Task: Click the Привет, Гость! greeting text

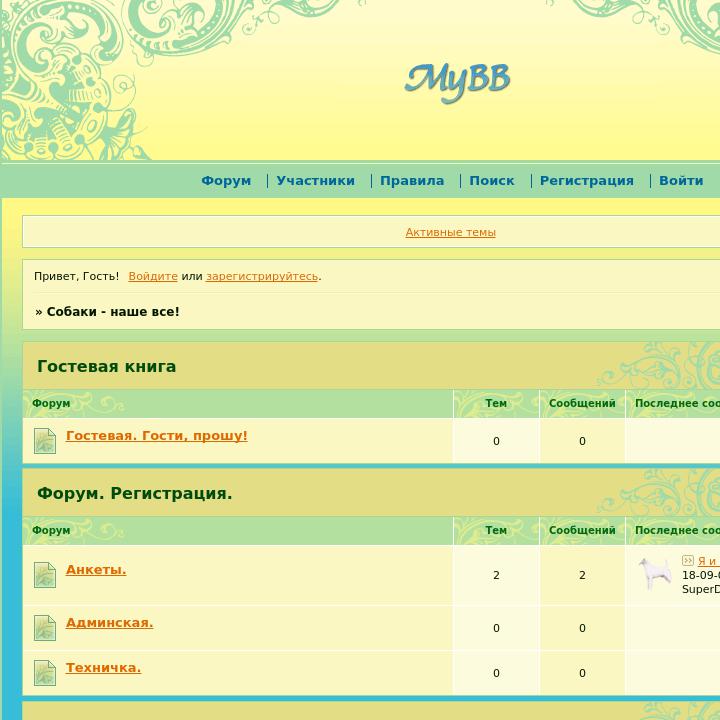Action: click(76, 276)
